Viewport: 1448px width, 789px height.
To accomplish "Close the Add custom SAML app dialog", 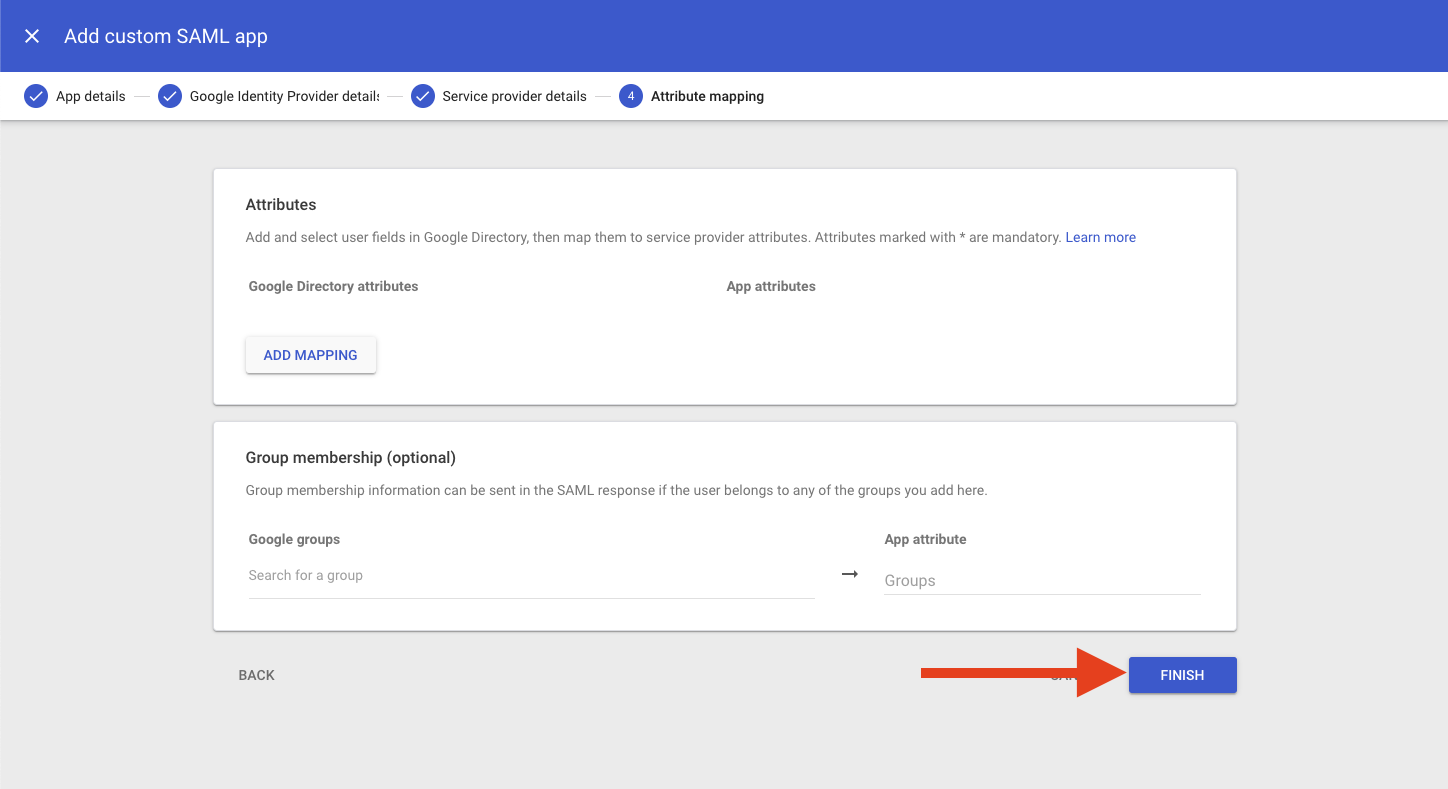I will click(32, 37).
